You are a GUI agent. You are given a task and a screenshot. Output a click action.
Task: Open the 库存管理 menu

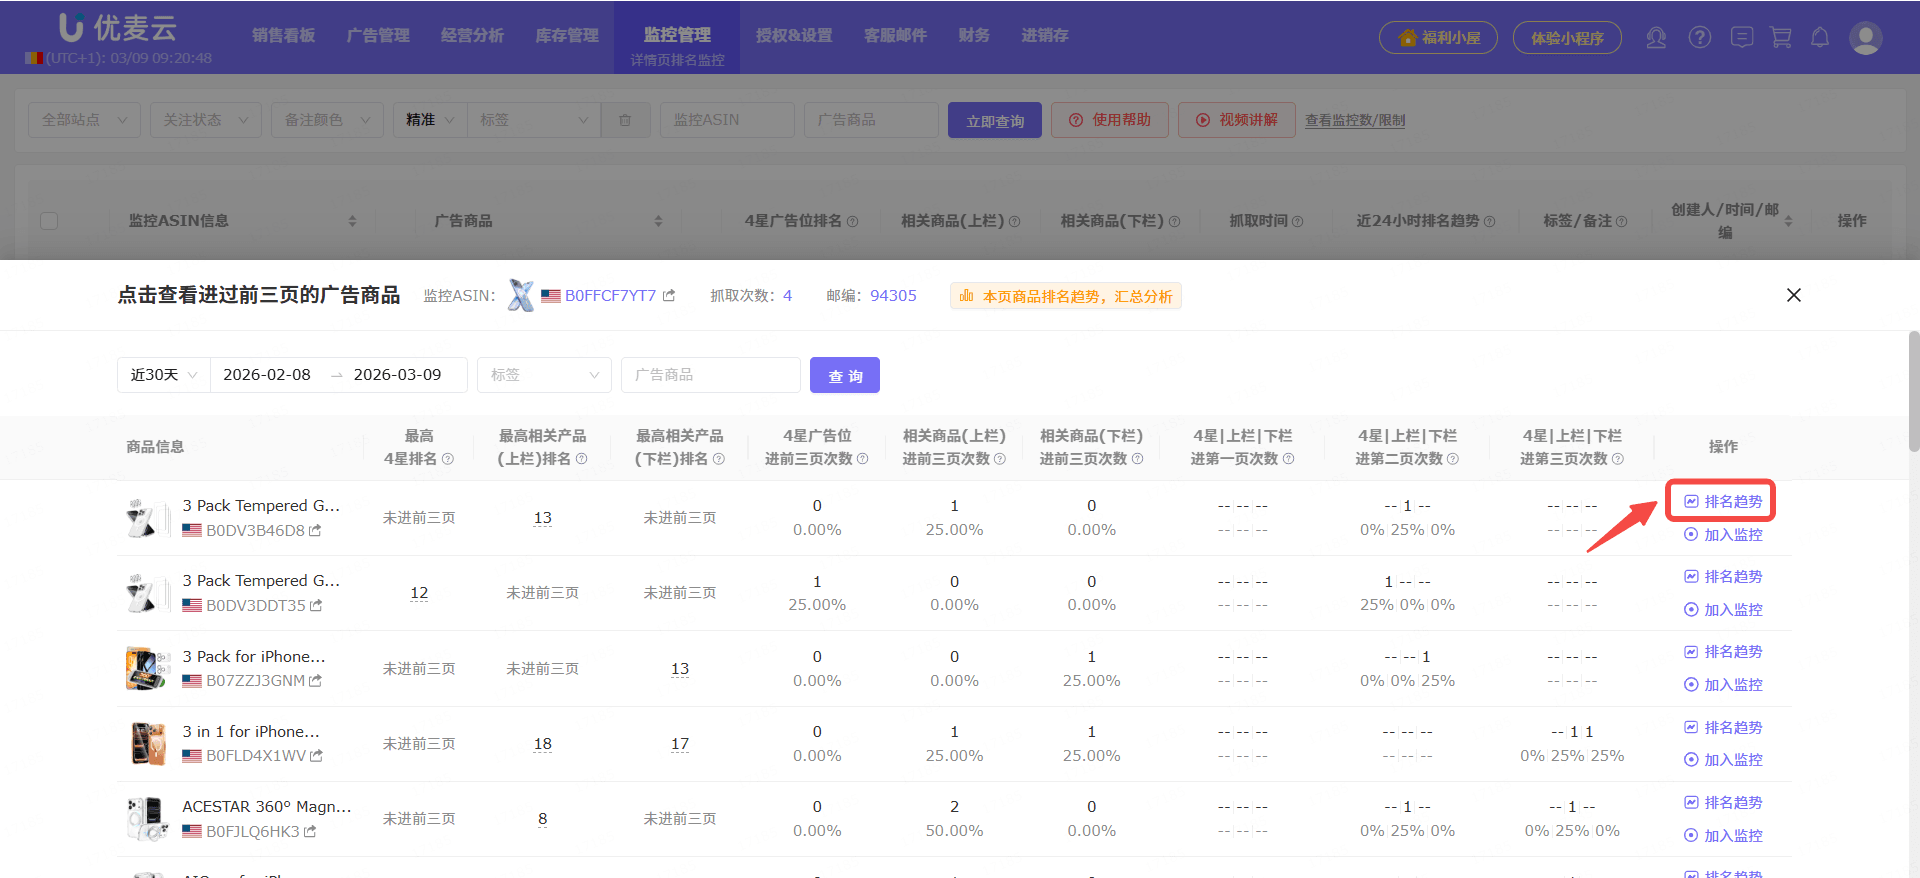click(567, 36)
